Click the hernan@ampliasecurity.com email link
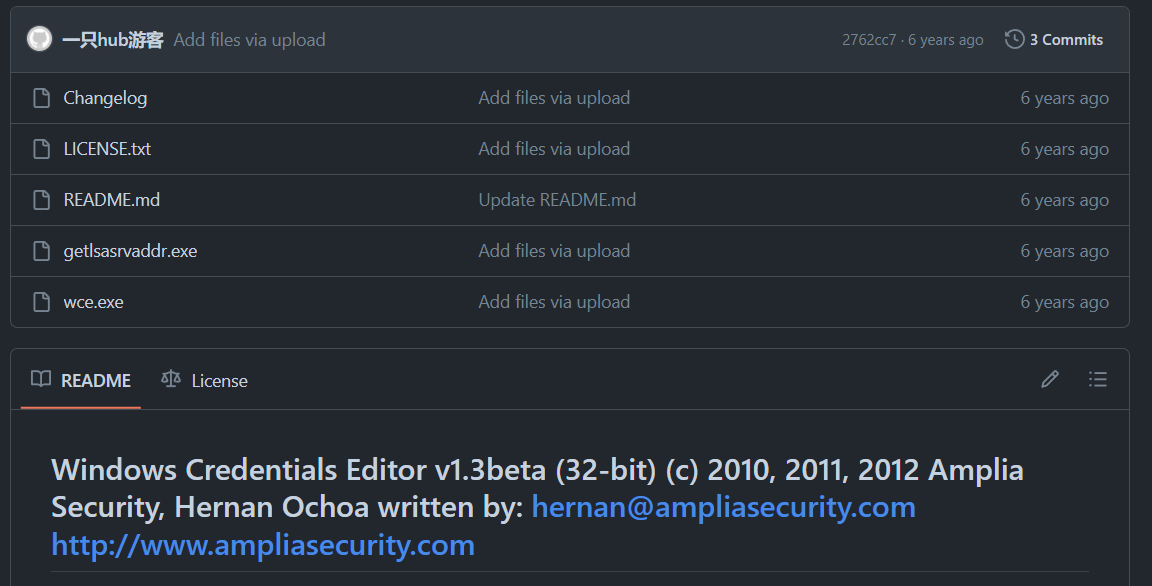1152x586 pixels. tap(723, 507)
